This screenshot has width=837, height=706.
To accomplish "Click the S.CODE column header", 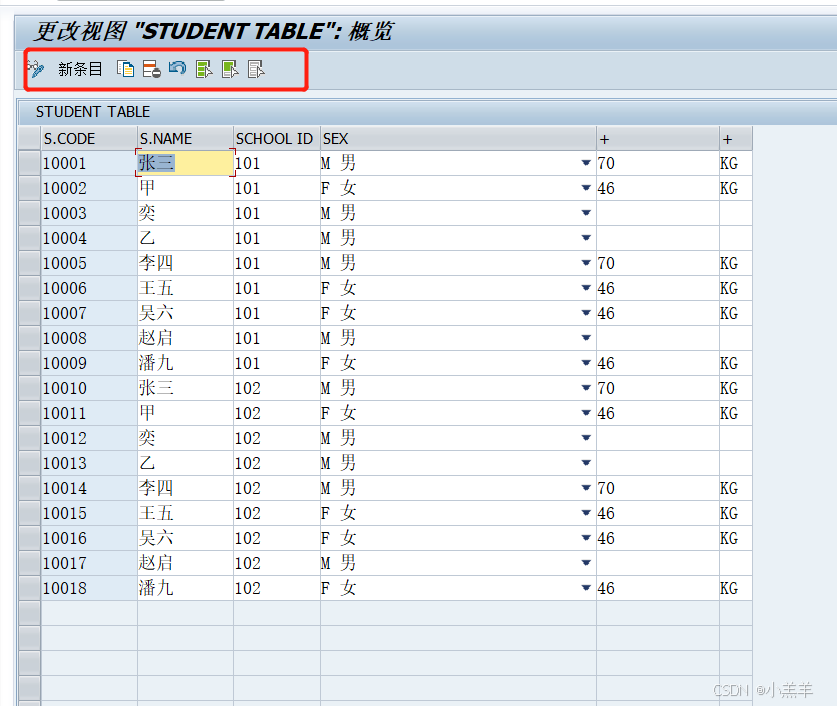I will pos(89,138).
